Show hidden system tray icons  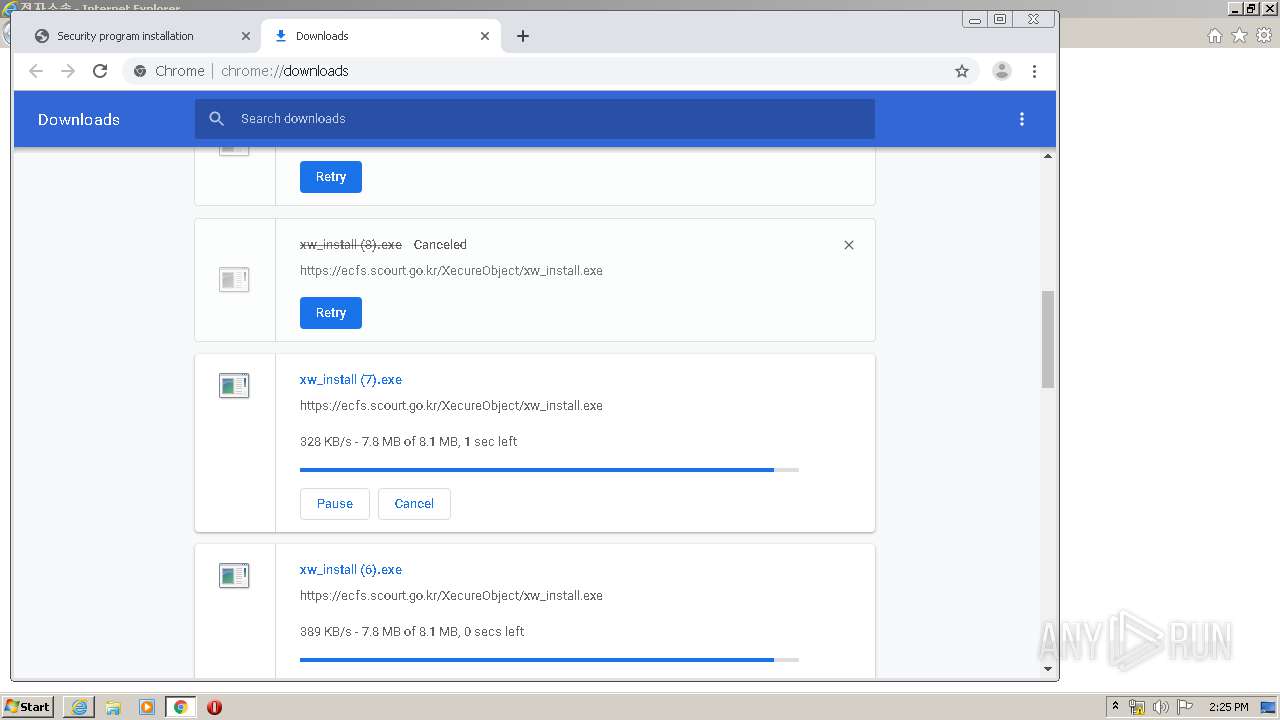[1115, 707]
